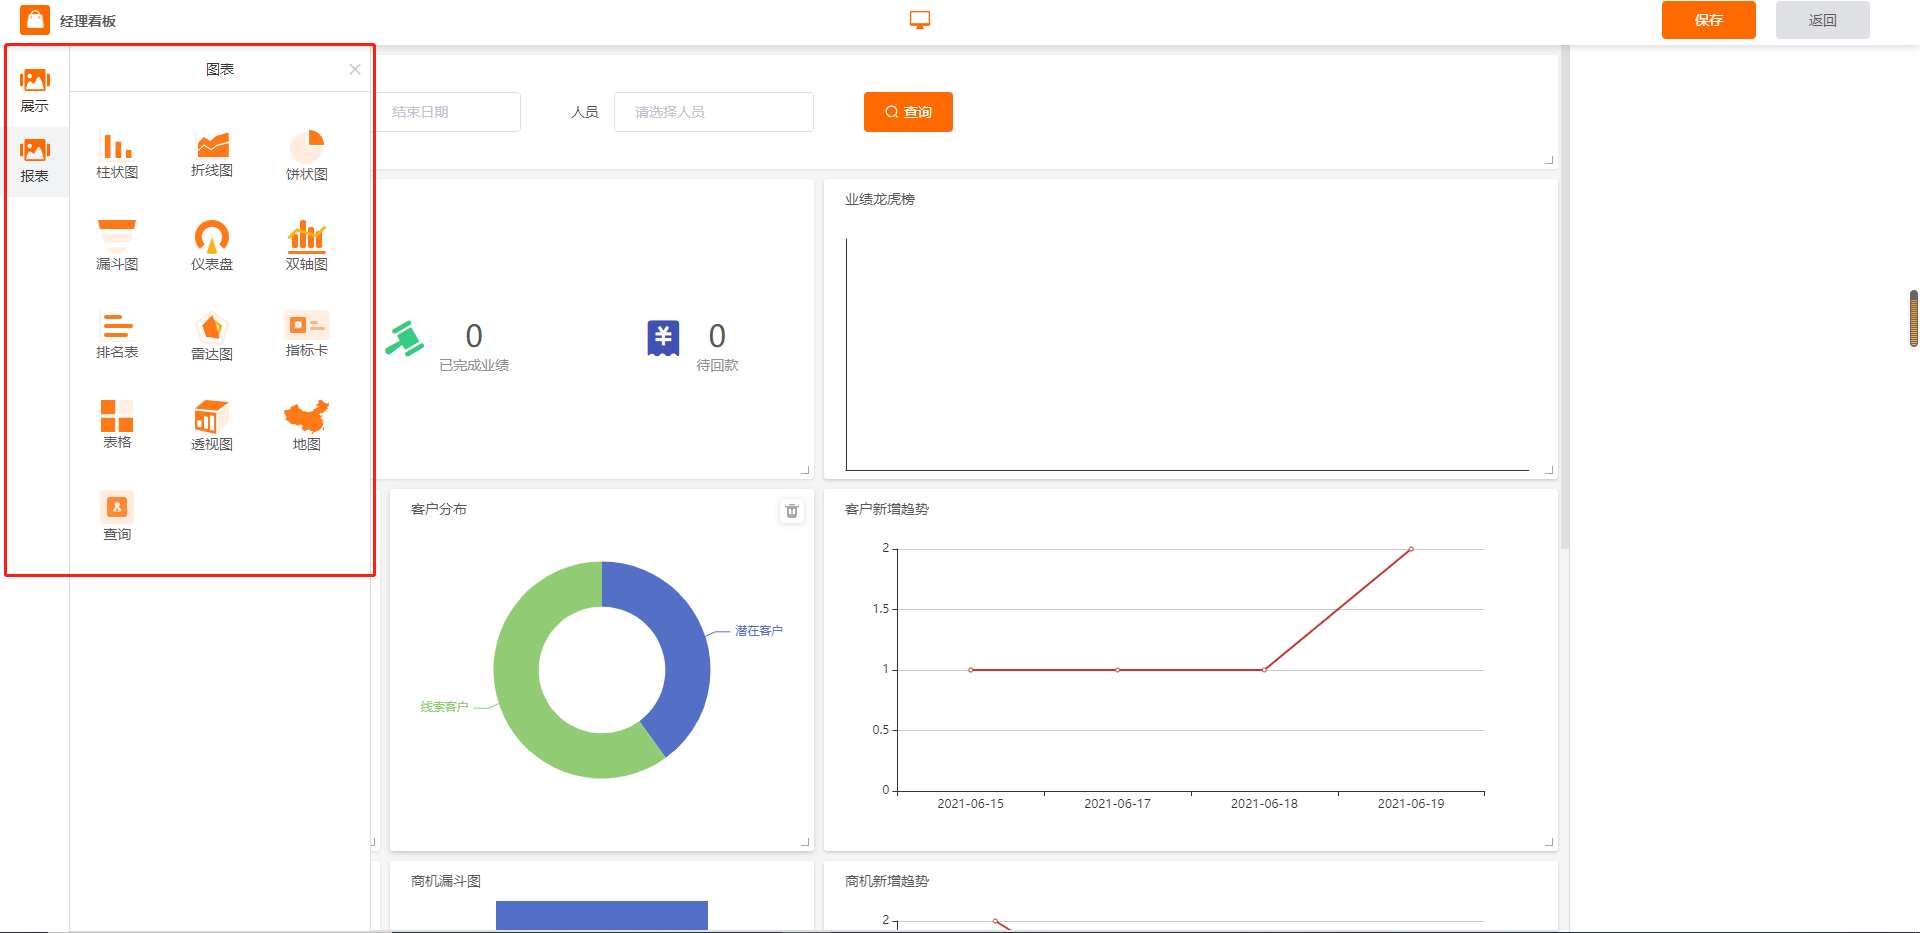The image size is (1920, 933).
Task: Click the 商机漏斗图 blue funnel bar
Action: point(602,915)
